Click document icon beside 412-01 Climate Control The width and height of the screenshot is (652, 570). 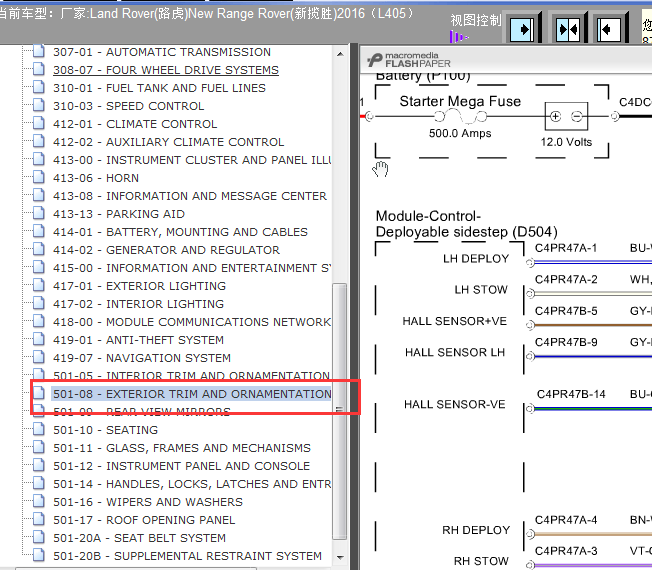(x=39, y=123)
